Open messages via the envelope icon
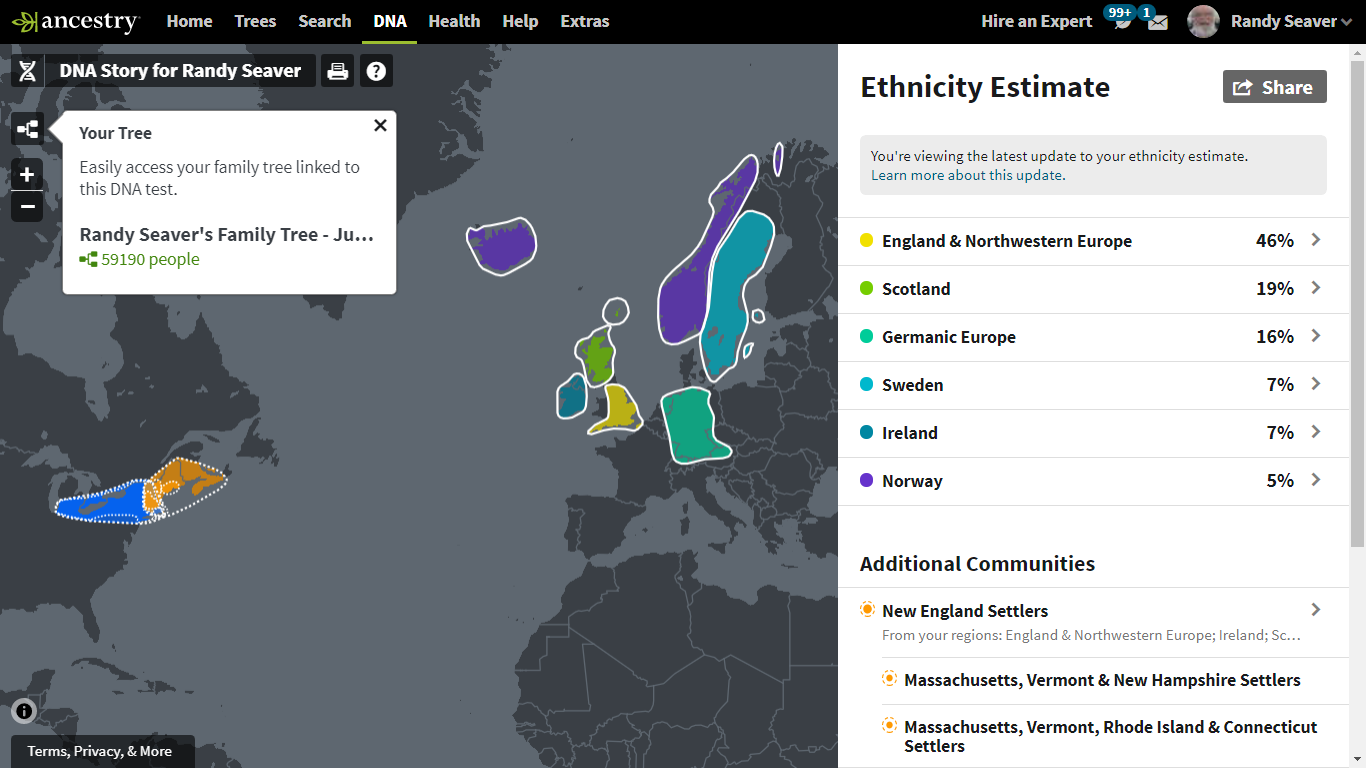 coord(1157,21)
